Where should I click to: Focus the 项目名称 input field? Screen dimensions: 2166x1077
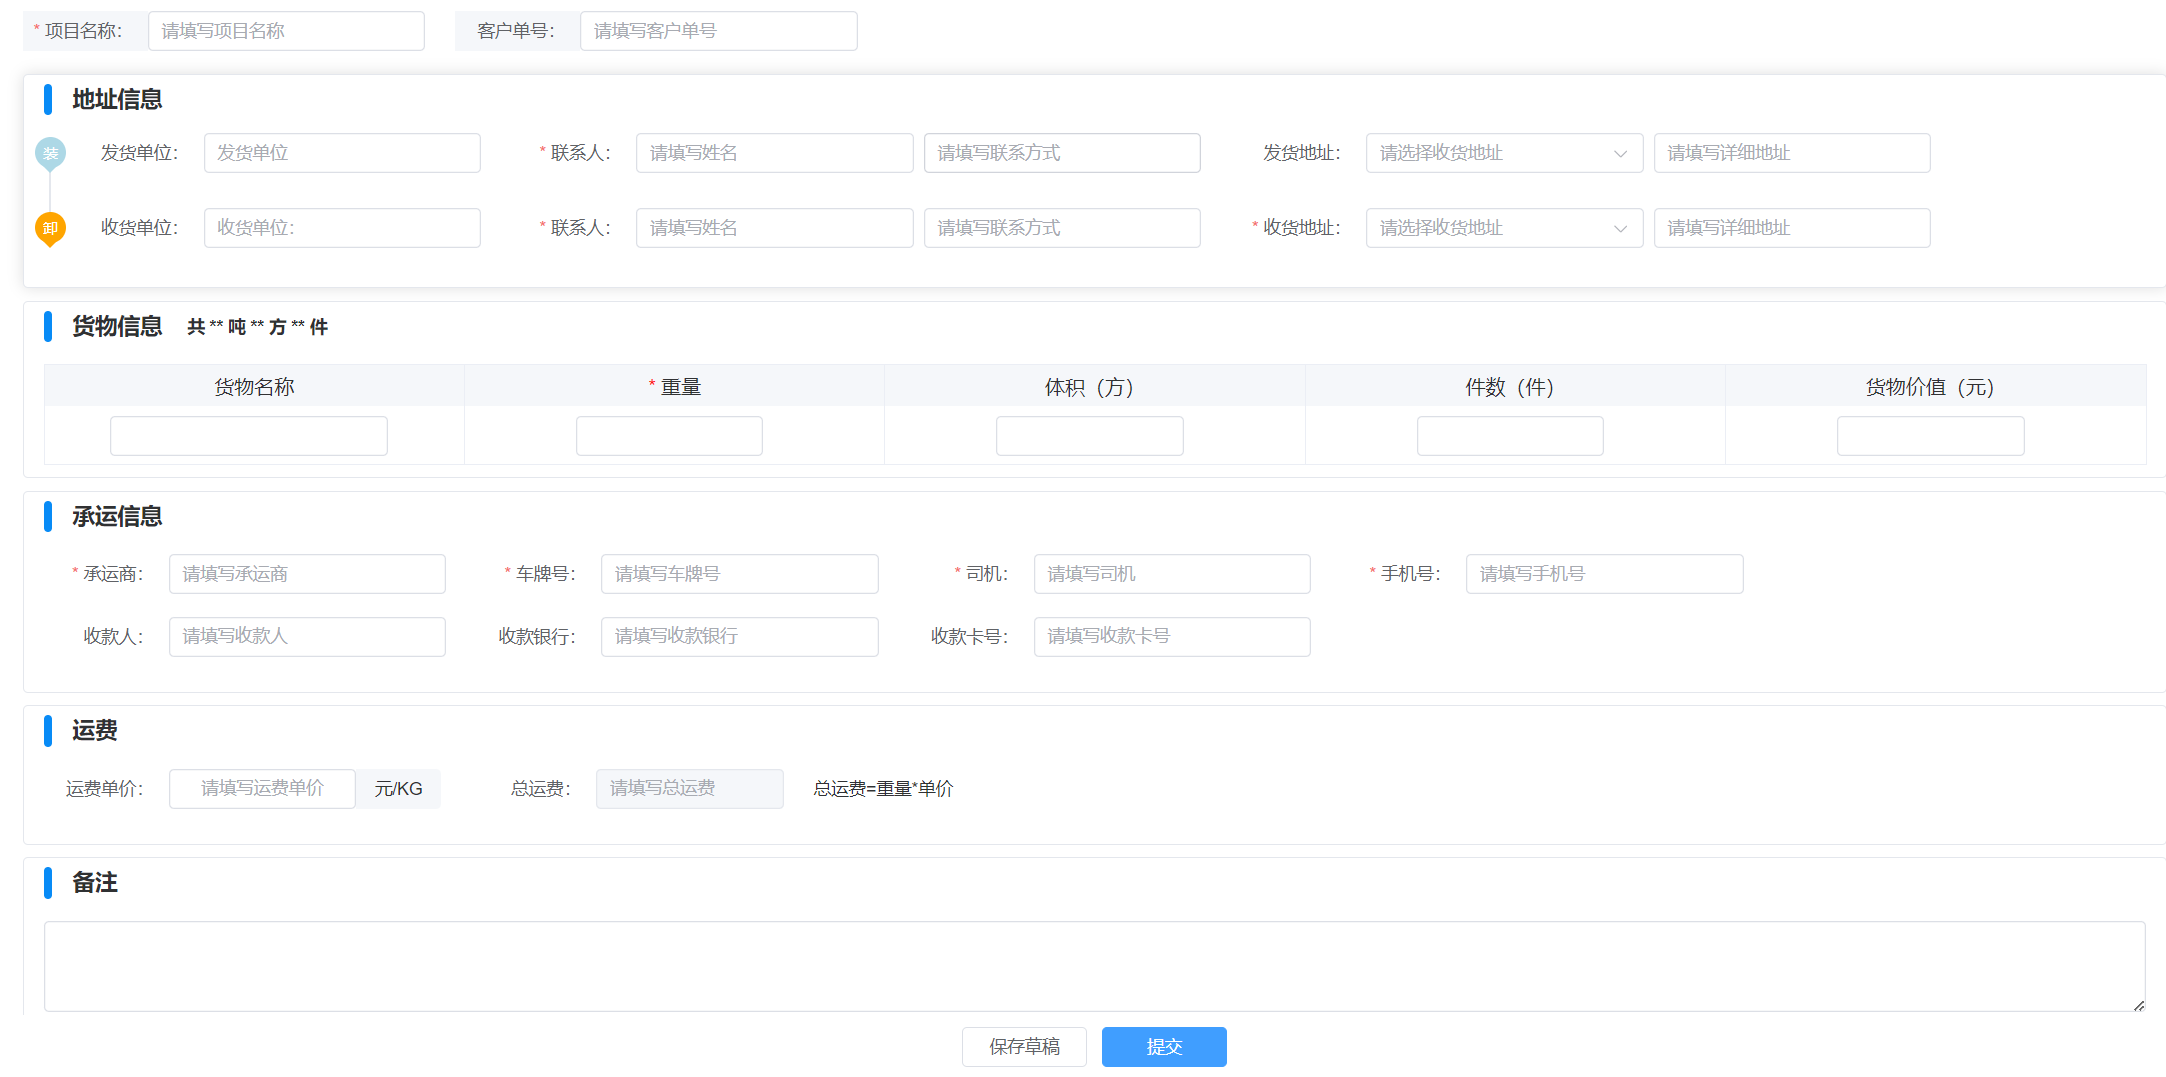[x=286, y=31]
